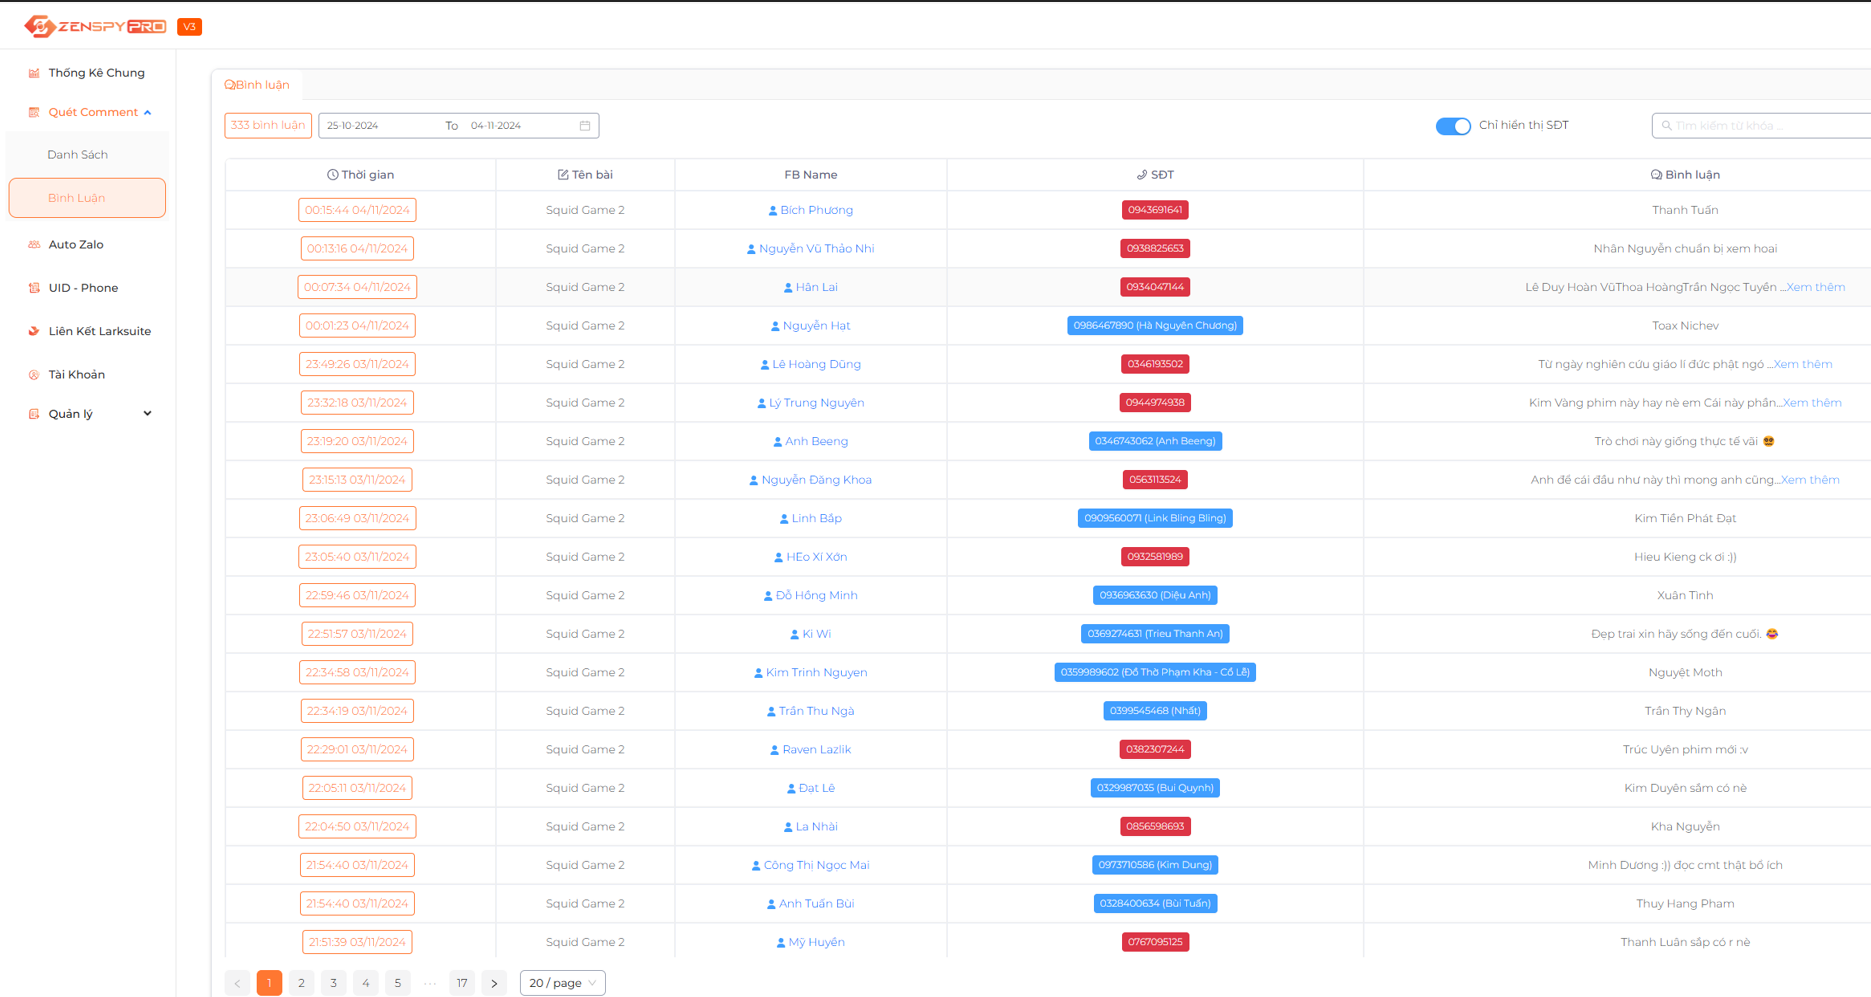Screen dimensions: 1871x997
Task: Open Bình Luận menu item
Action: pos(87,198)
